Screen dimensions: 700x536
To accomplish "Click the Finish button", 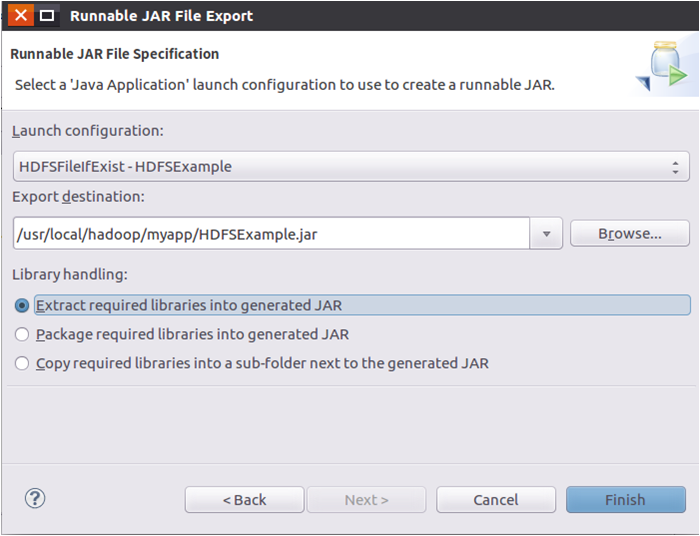I will pos(625,500).
